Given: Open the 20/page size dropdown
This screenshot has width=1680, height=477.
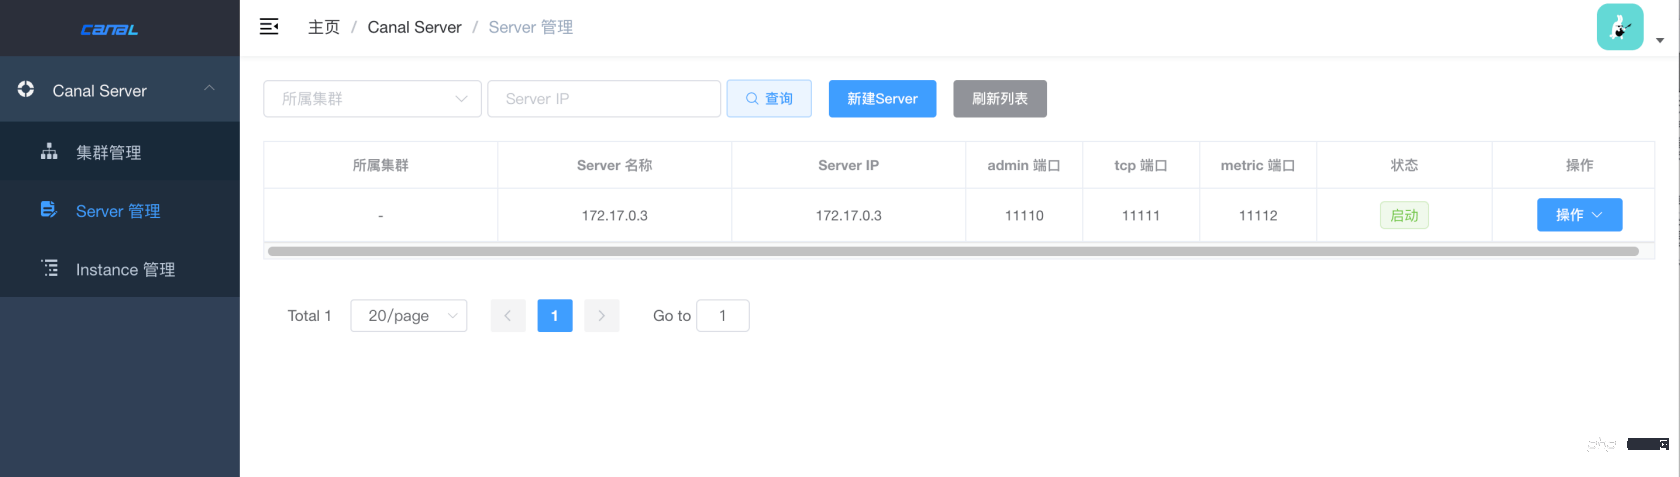Looking at the screenshot, I should [x=409, y=315].
